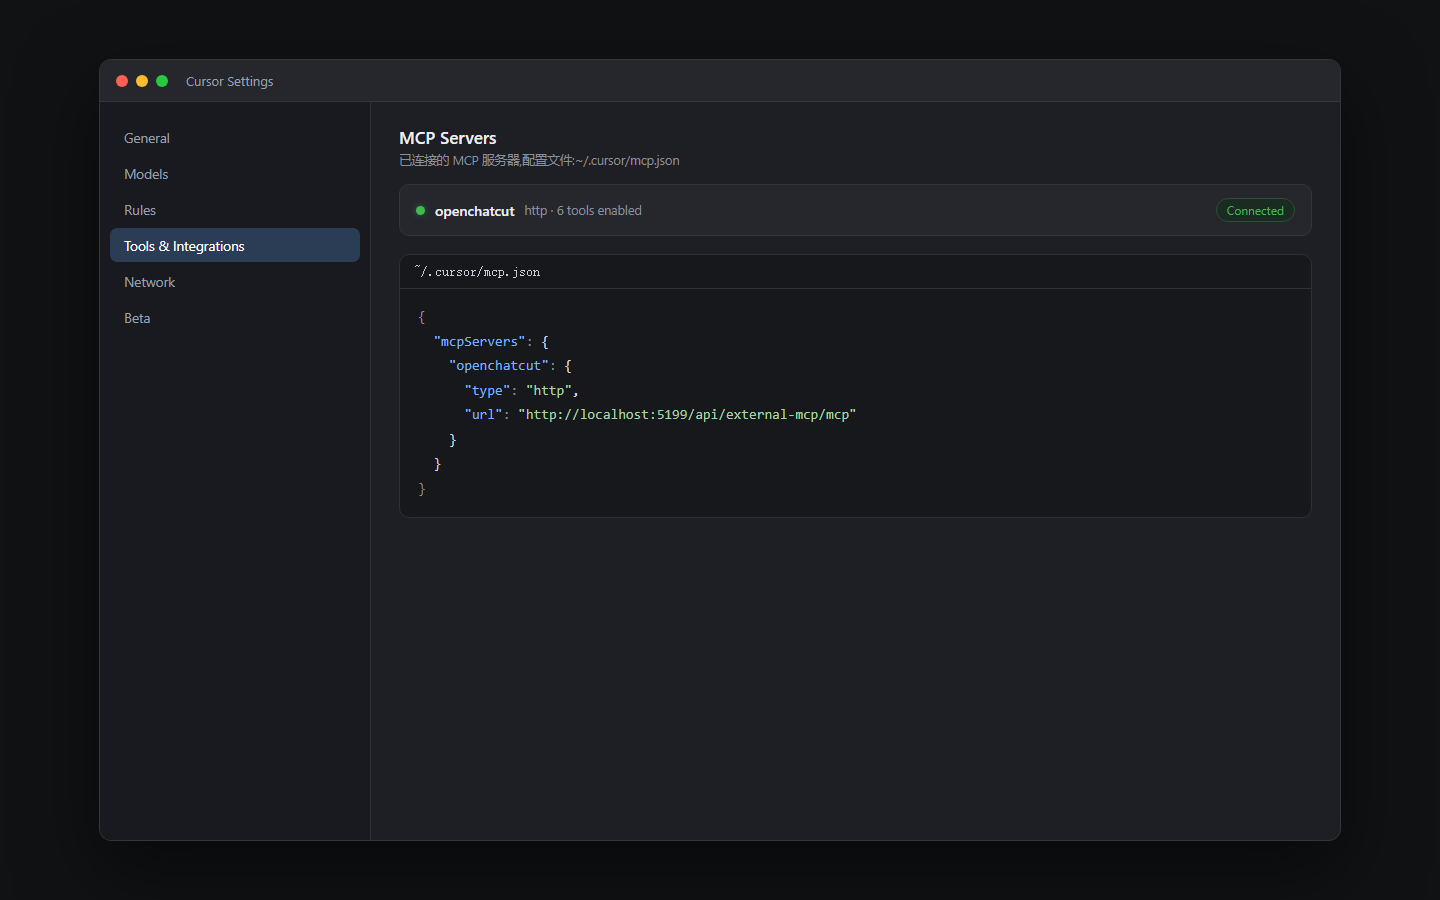Go to the Models settings page
This screenshot has width=1440, height=900.
[x=235, y=174]
